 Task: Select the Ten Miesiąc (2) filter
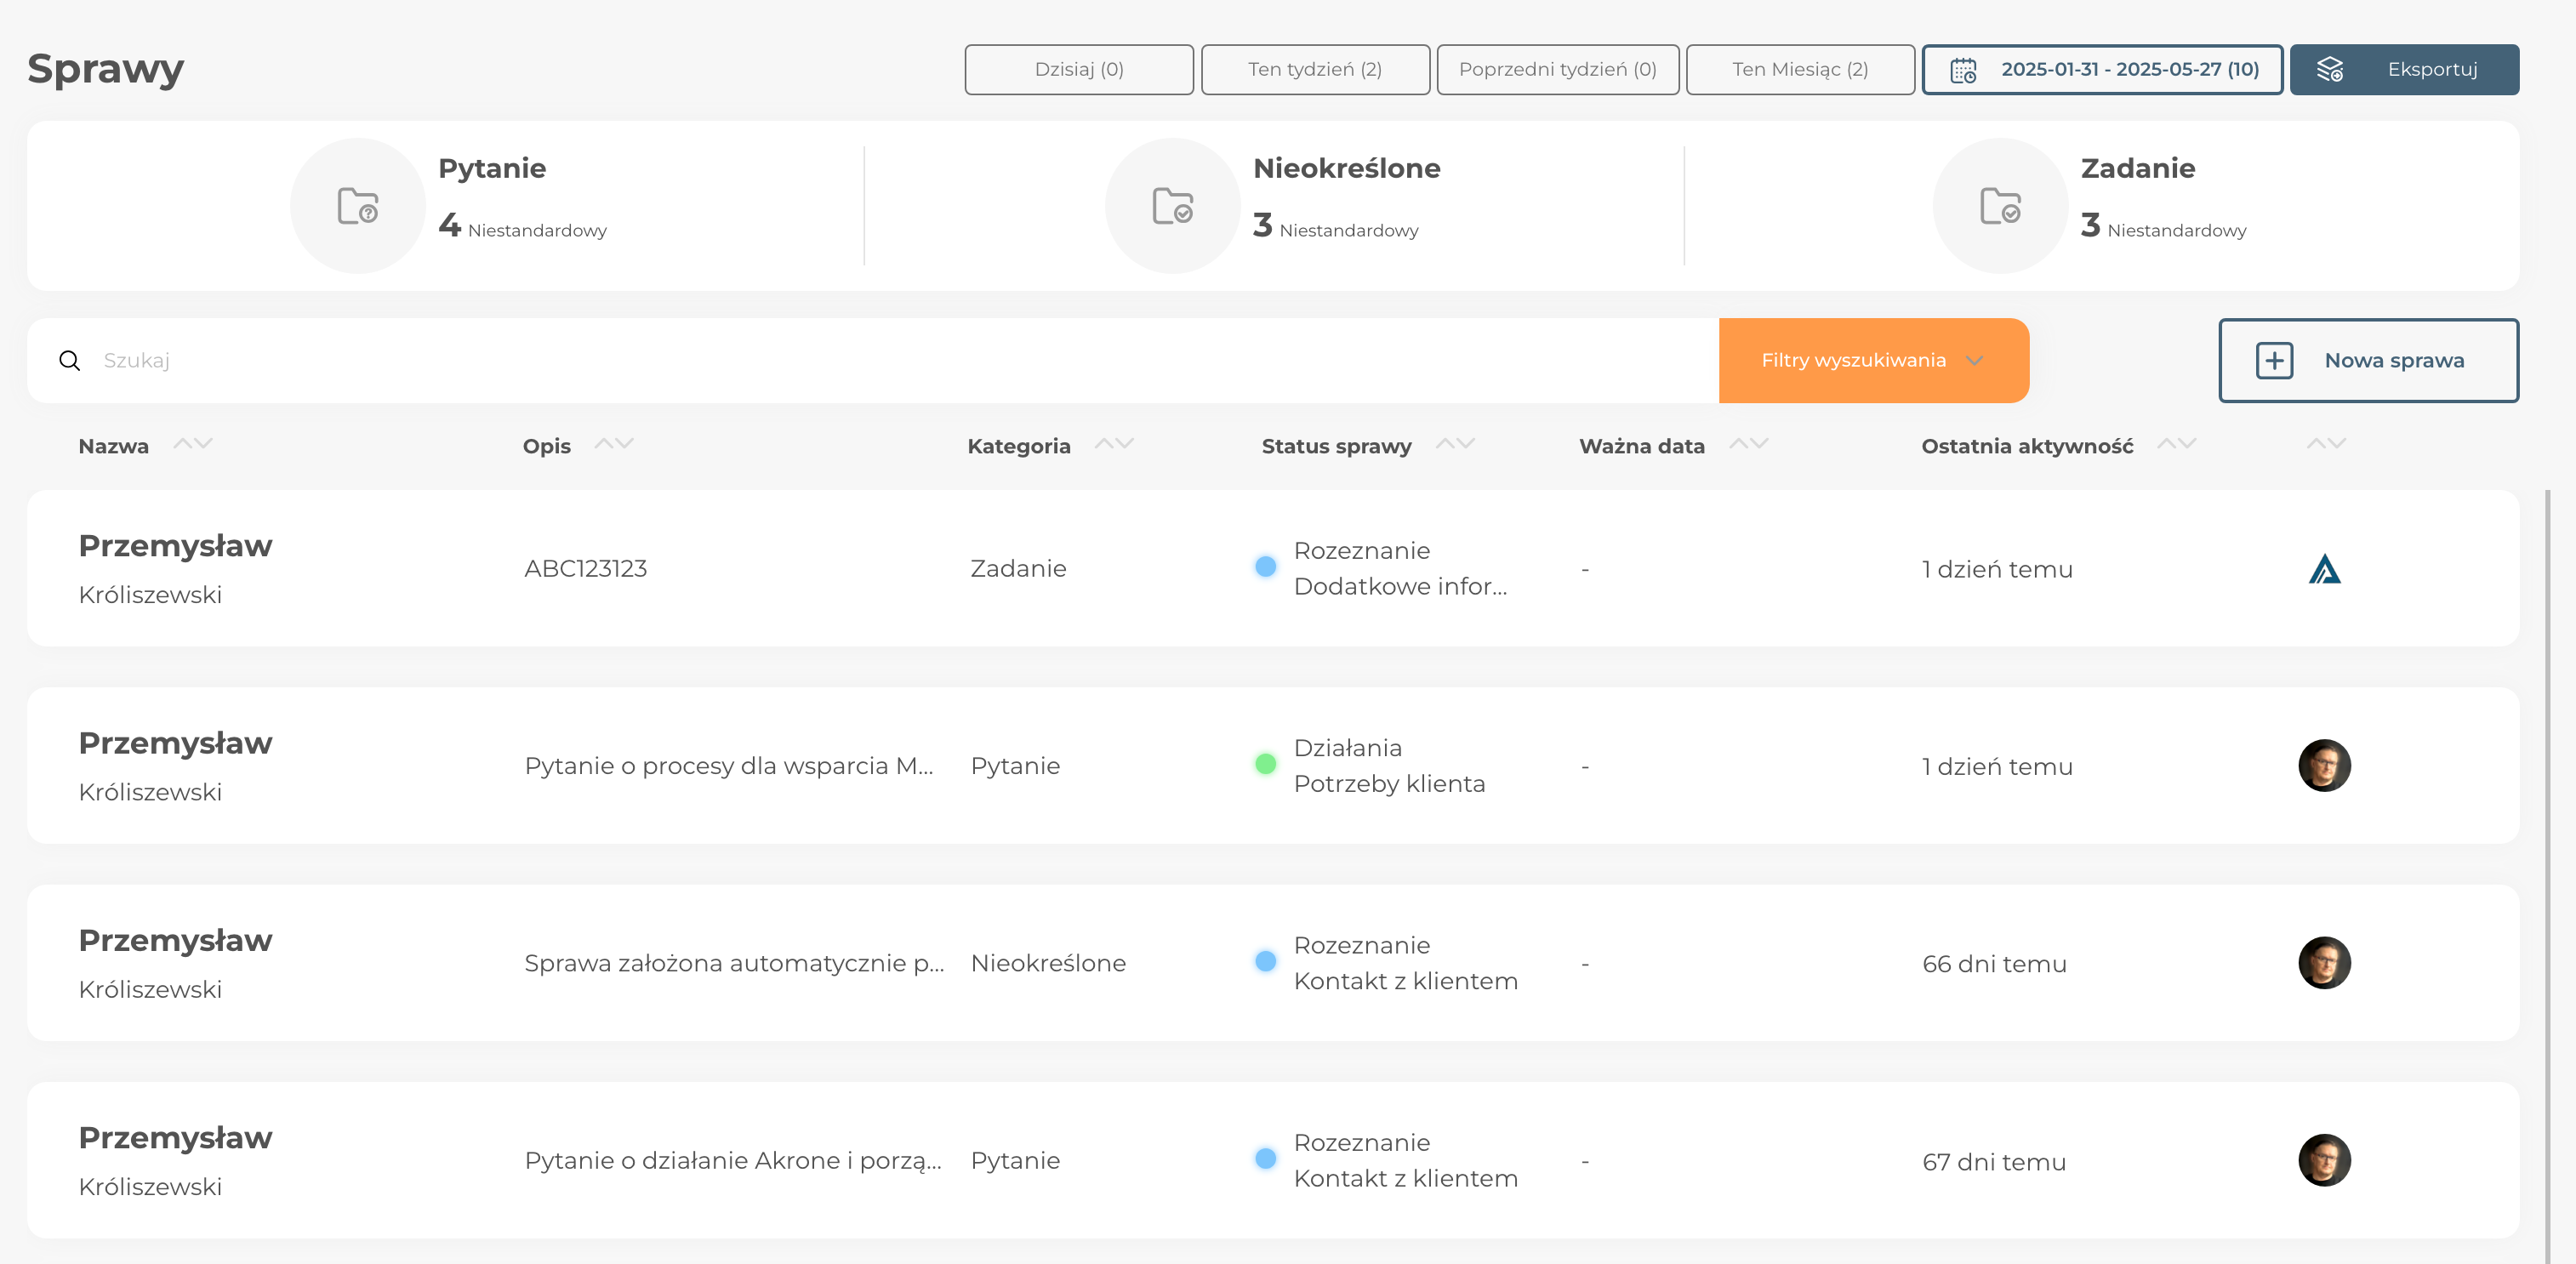pos(1799,70)
